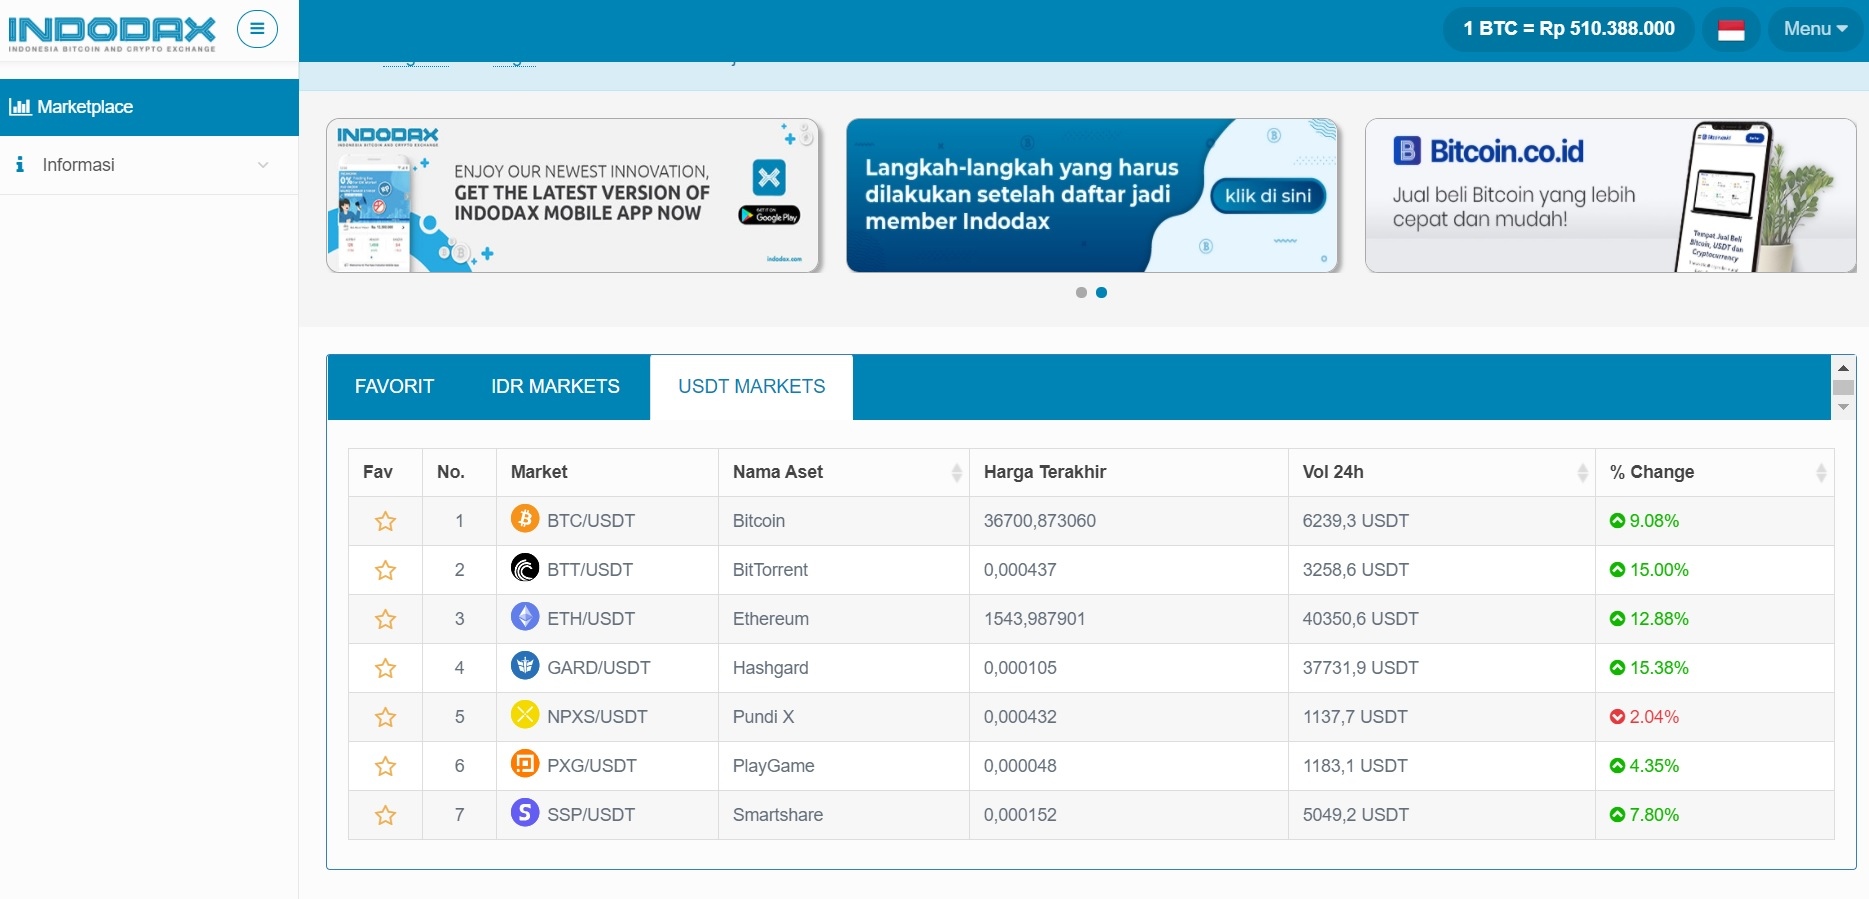Viewport: 1869px width, 899px height.
Task: Open the BTC/USDT market link
Action: 591,521
